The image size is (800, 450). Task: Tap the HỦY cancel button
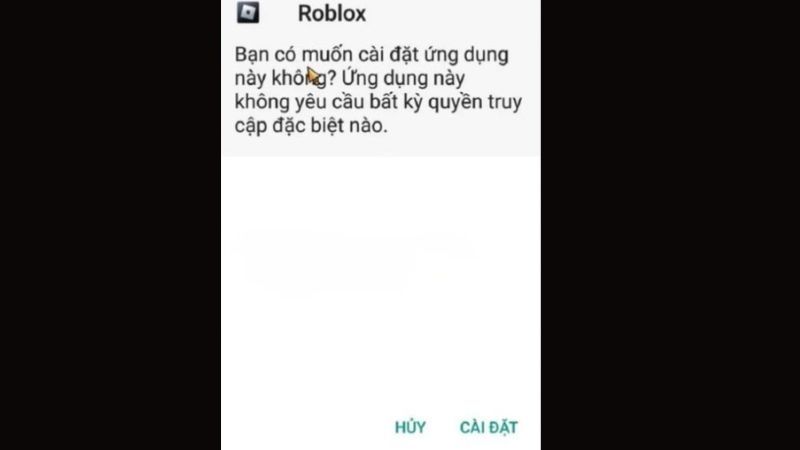410,427
